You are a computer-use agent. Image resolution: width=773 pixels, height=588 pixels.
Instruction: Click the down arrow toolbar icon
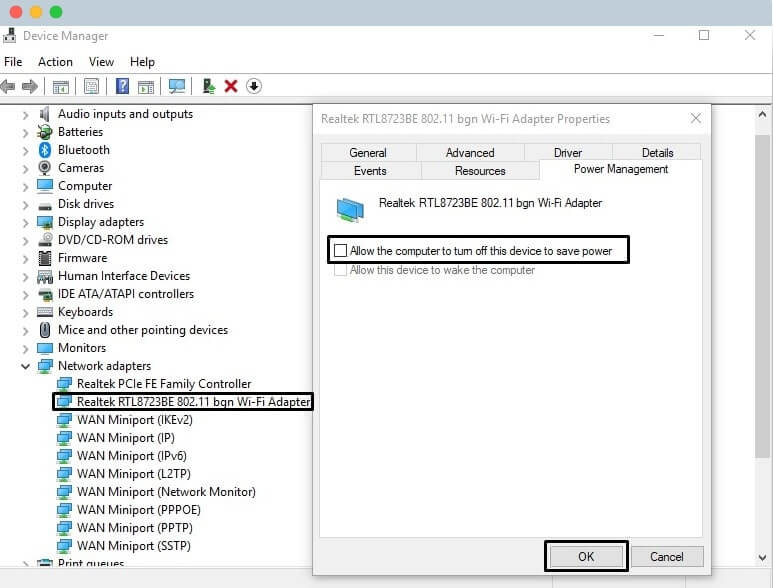click(x=254, y=86)
